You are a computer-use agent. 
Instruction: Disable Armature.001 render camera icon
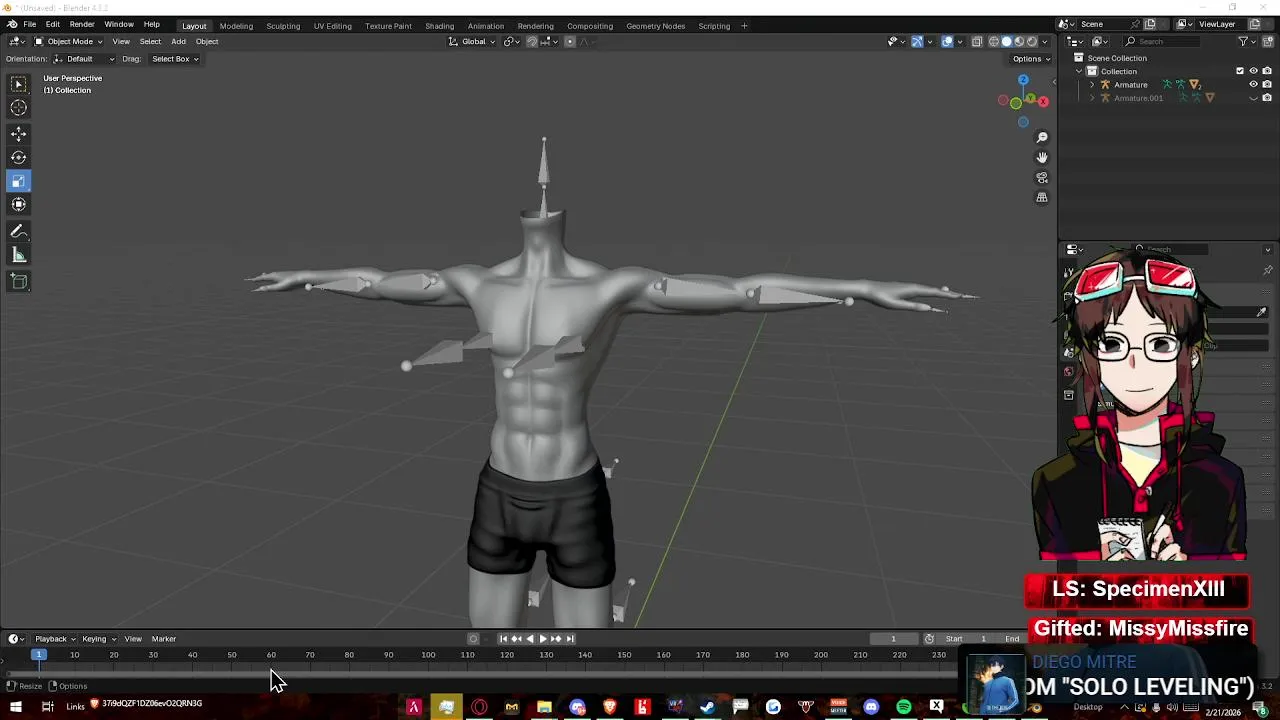[1267, 98]
